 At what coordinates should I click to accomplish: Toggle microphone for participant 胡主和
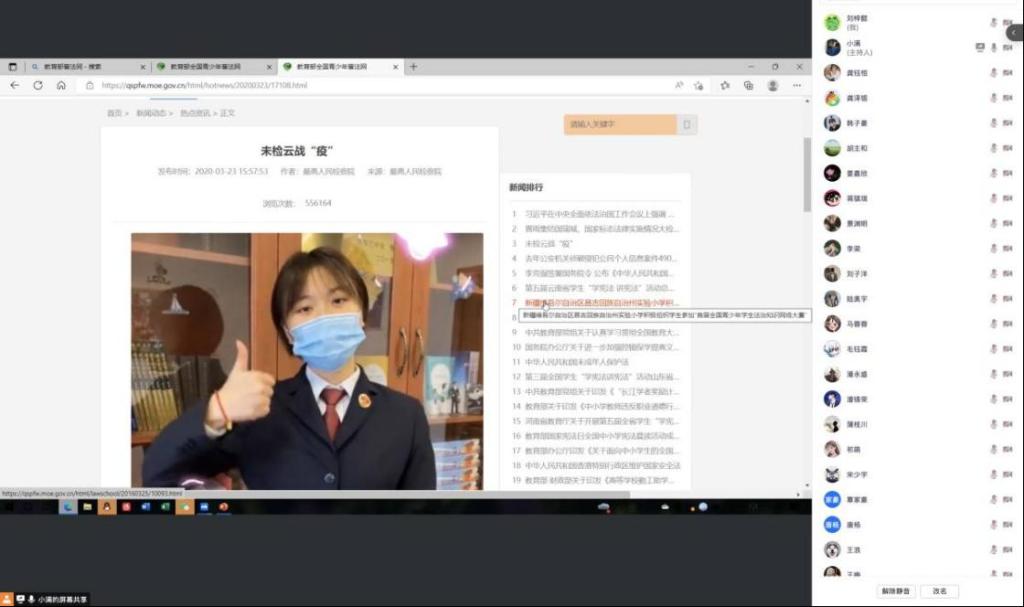pos(994,148)
